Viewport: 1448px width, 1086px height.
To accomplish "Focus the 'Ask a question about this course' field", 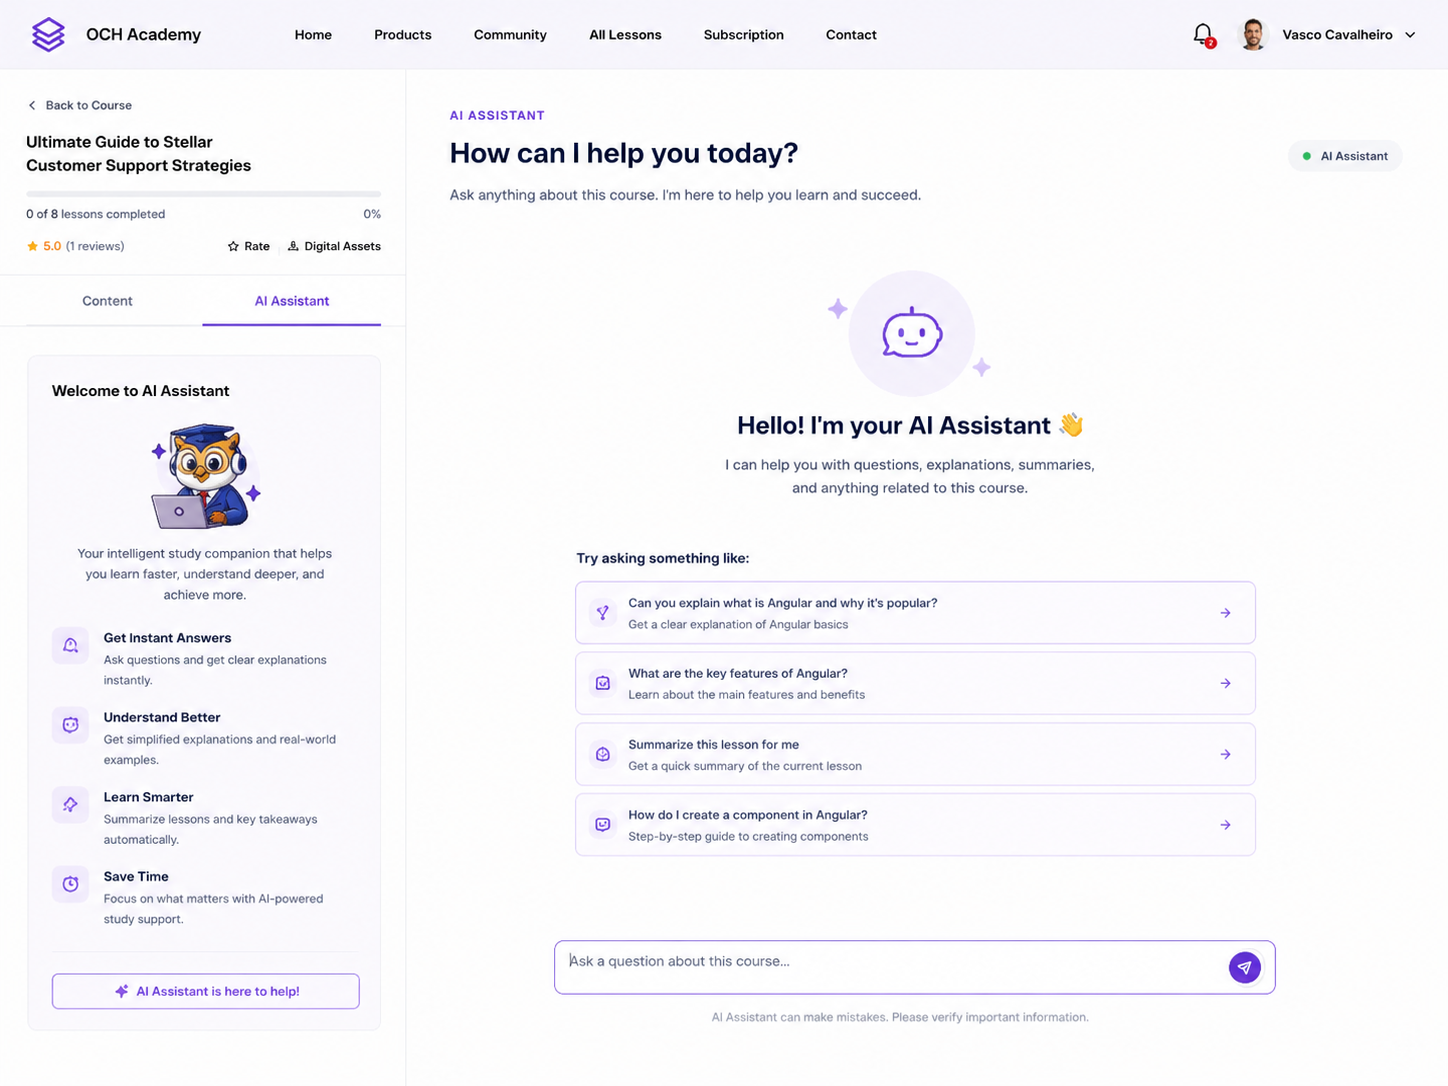I will pos(890,967).
